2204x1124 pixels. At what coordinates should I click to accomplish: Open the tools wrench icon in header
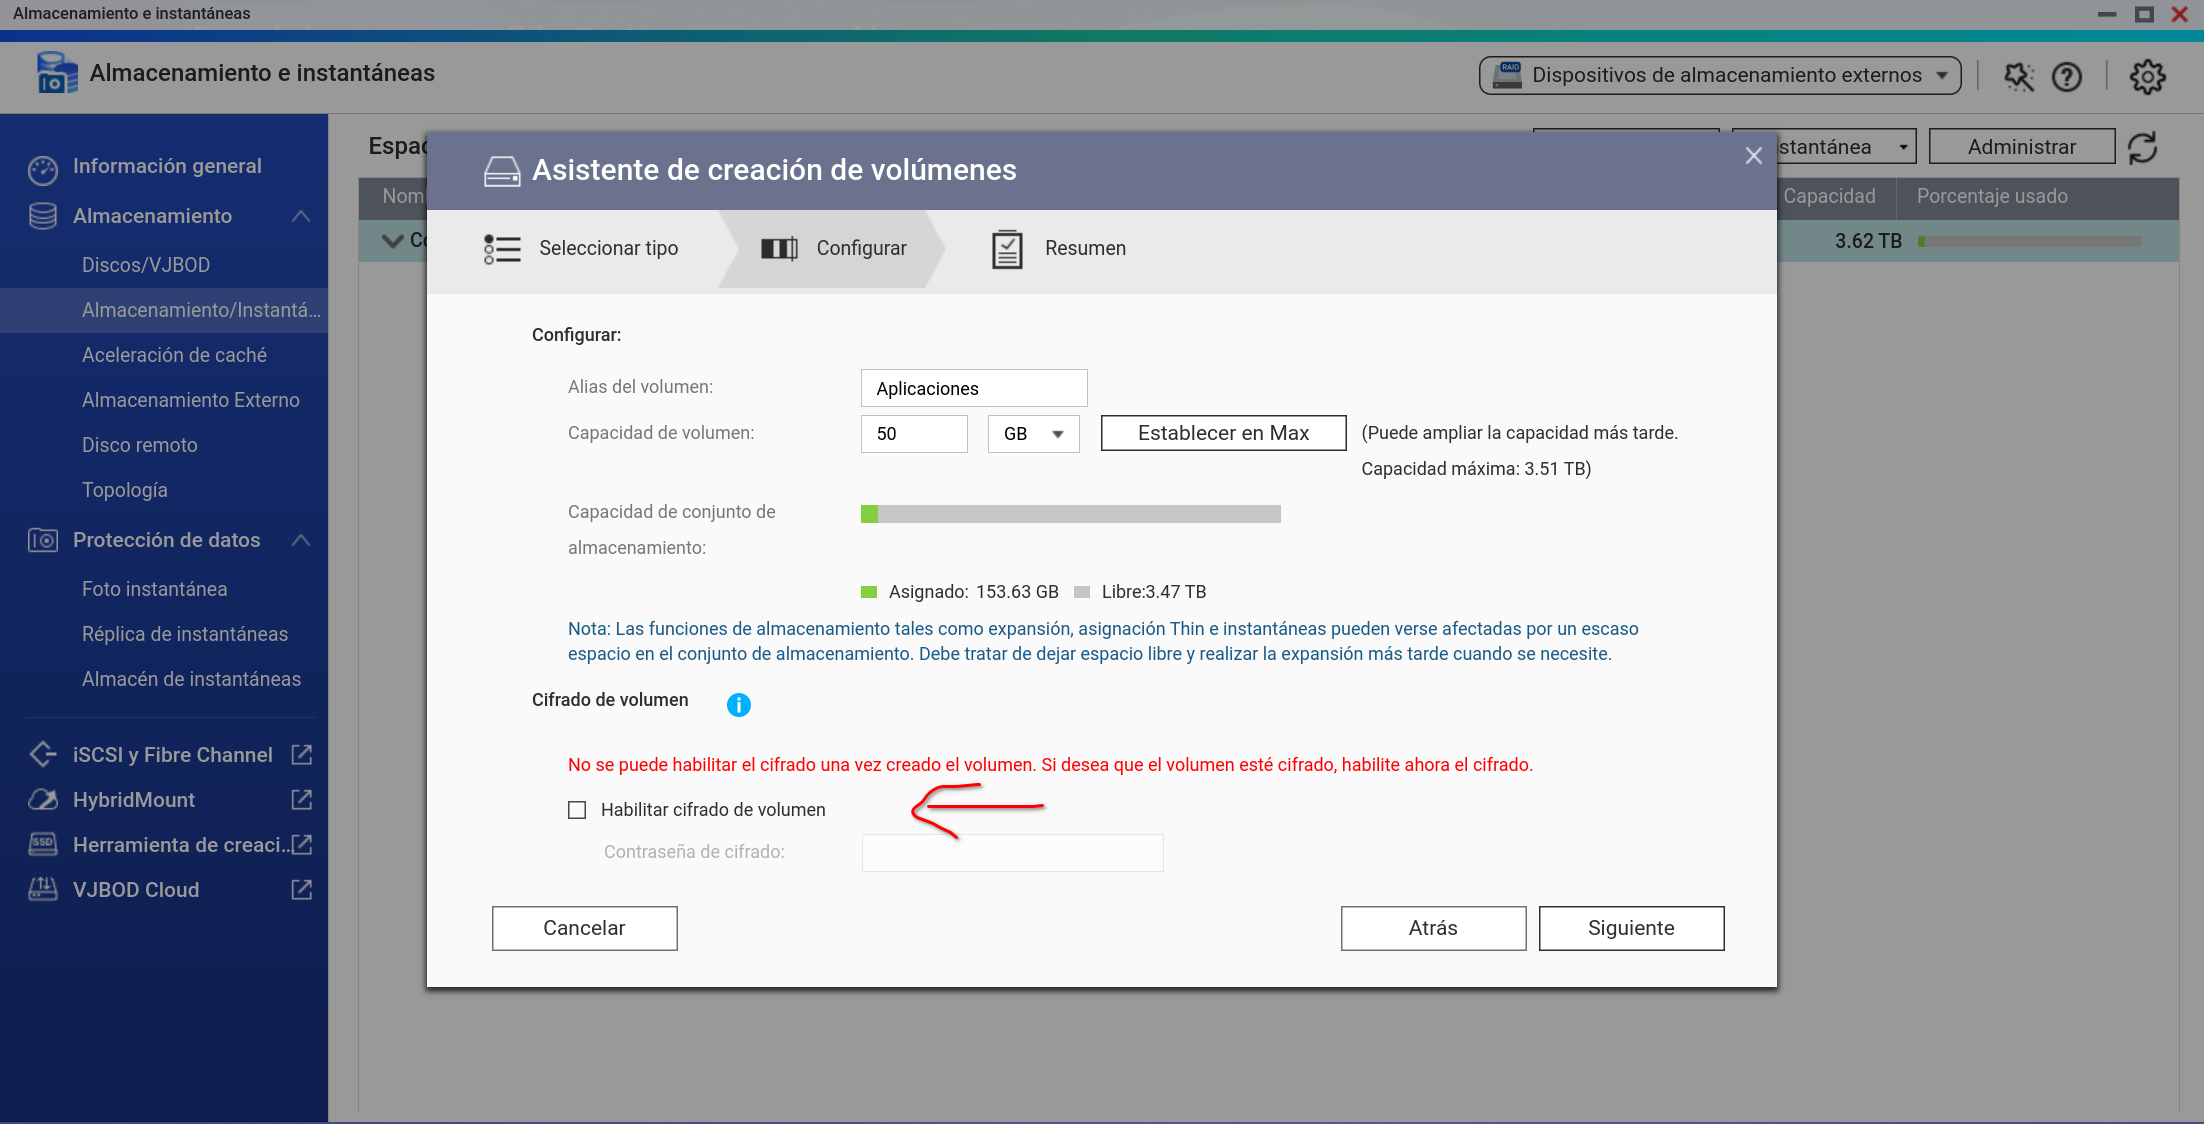[x=2018, y=76]
